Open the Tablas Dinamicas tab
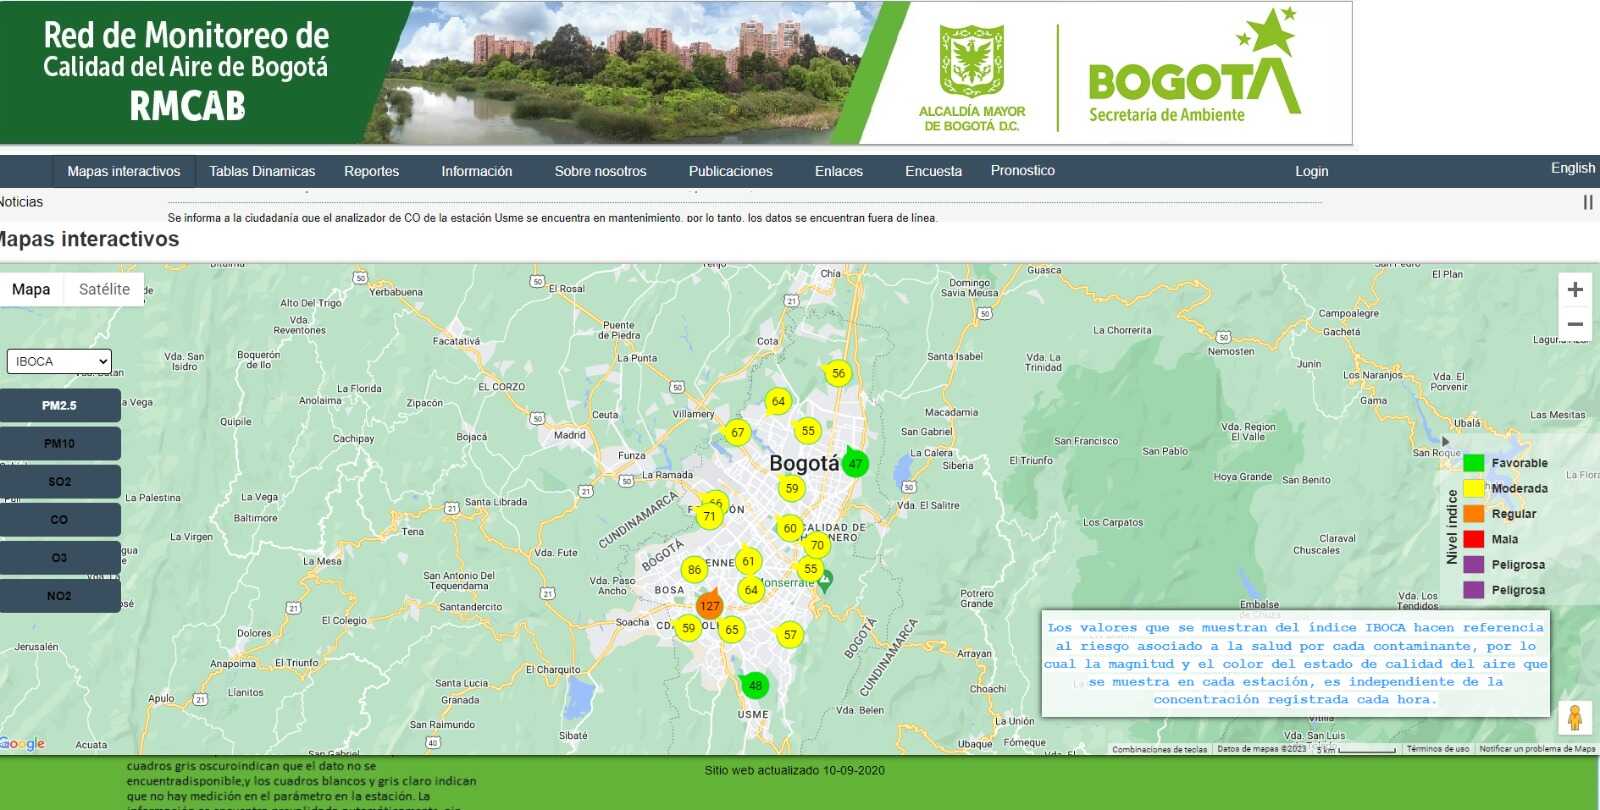 tap(262, 171)
